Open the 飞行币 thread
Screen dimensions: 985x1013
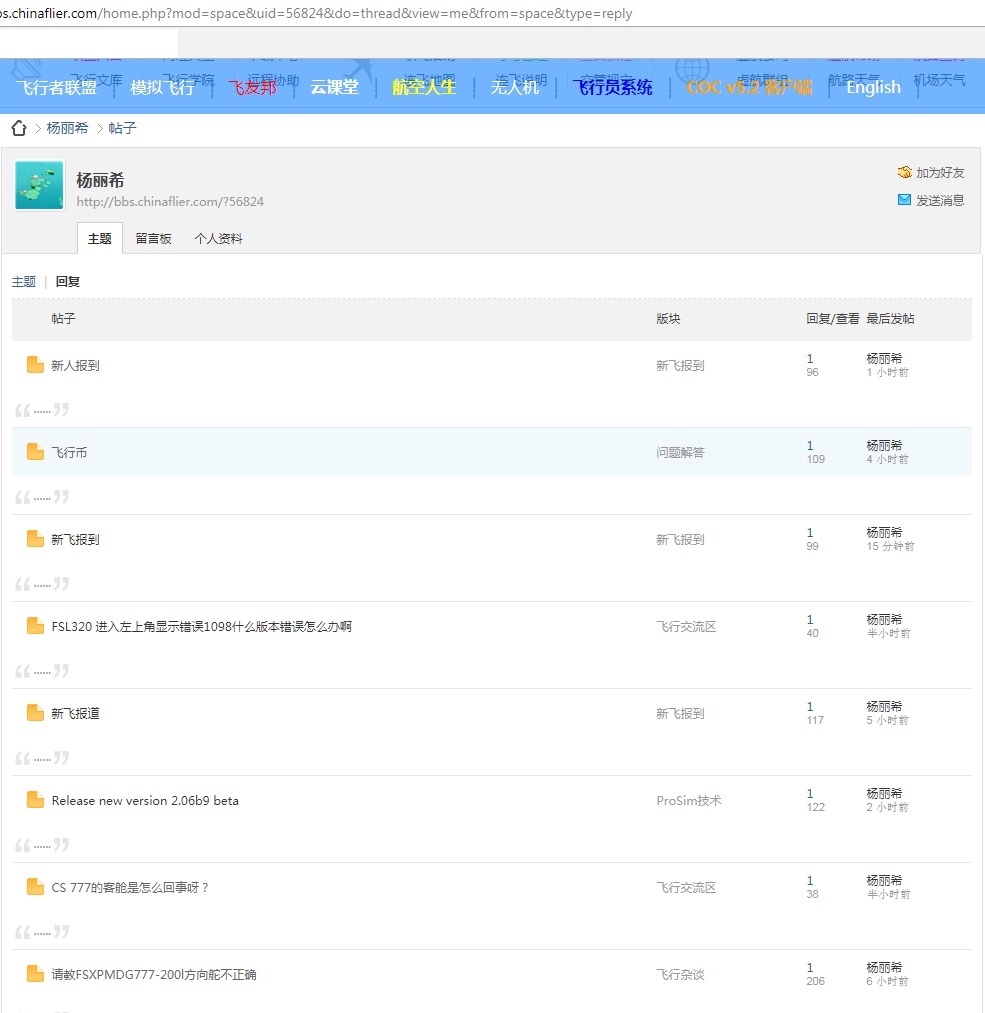pos(69,453)
